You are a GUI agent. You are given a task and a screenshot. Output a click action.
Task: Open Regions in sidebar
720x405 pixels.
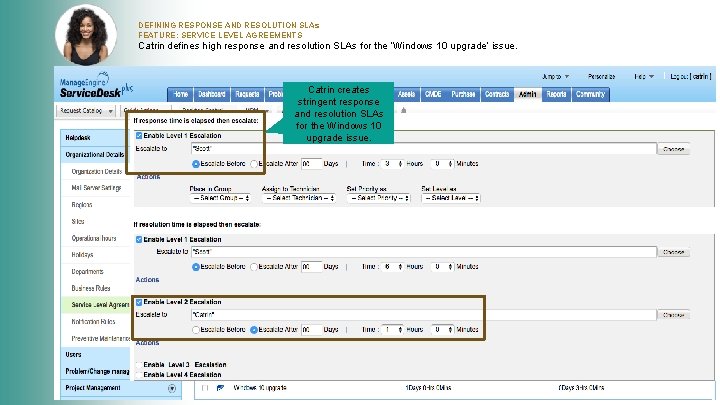[x=82, y=205]
